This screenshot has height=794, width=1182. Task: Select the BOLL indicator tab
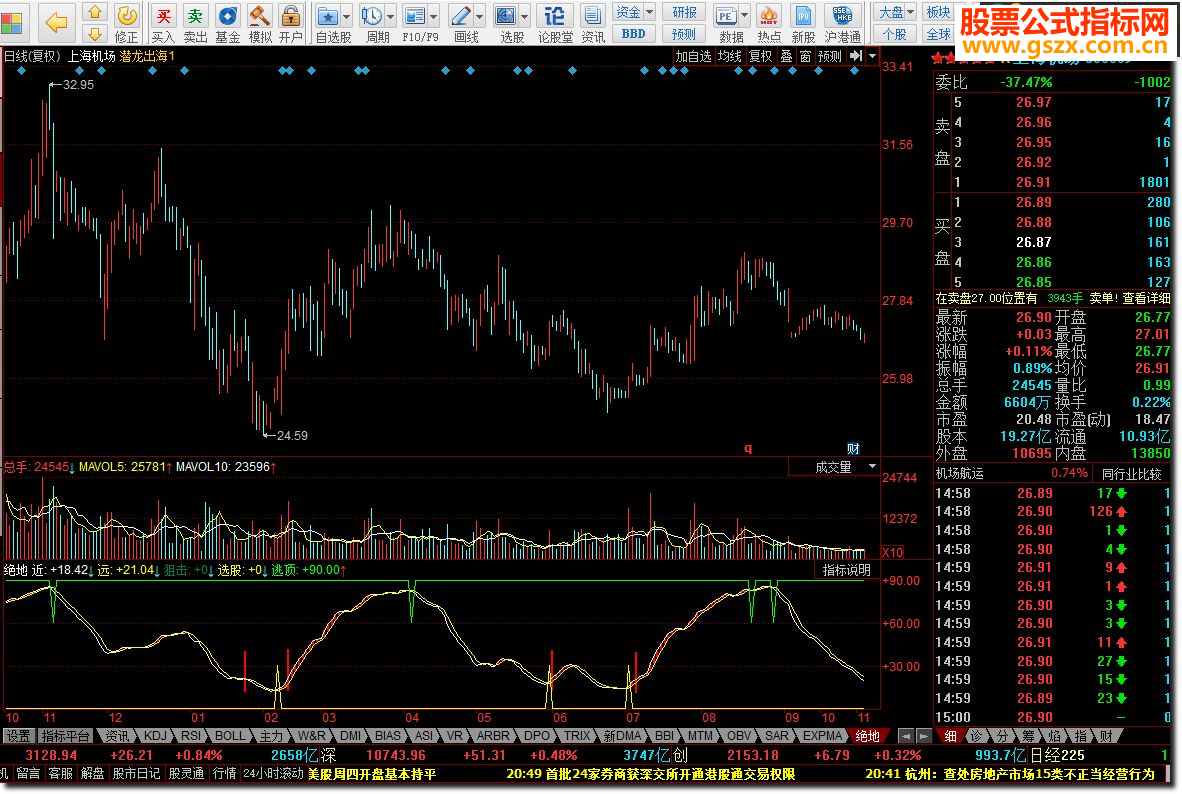click(x=230, y=736)
